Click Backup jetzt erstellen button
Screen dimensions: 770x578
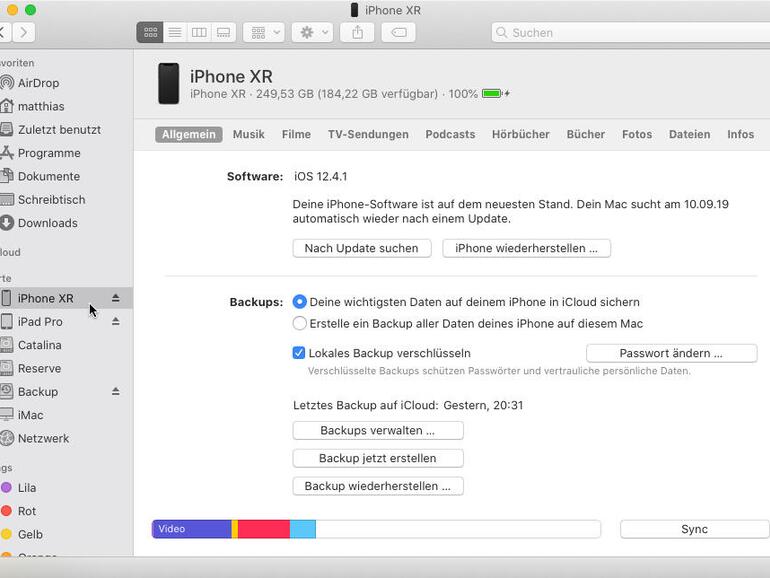[x=378, y=458]
